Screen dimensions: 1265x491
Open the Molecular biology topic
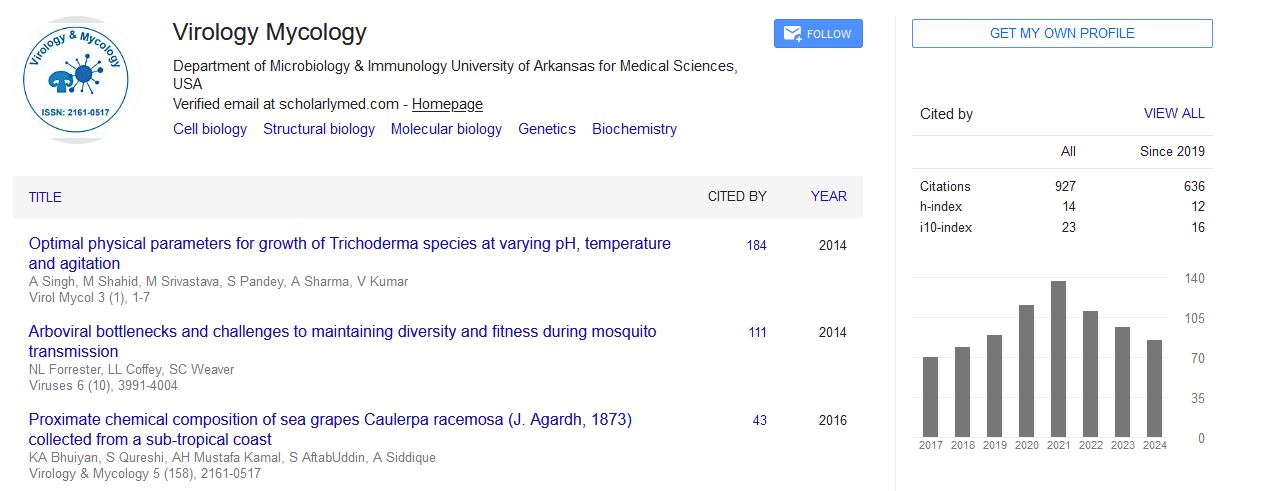click(x=446, y=129)
